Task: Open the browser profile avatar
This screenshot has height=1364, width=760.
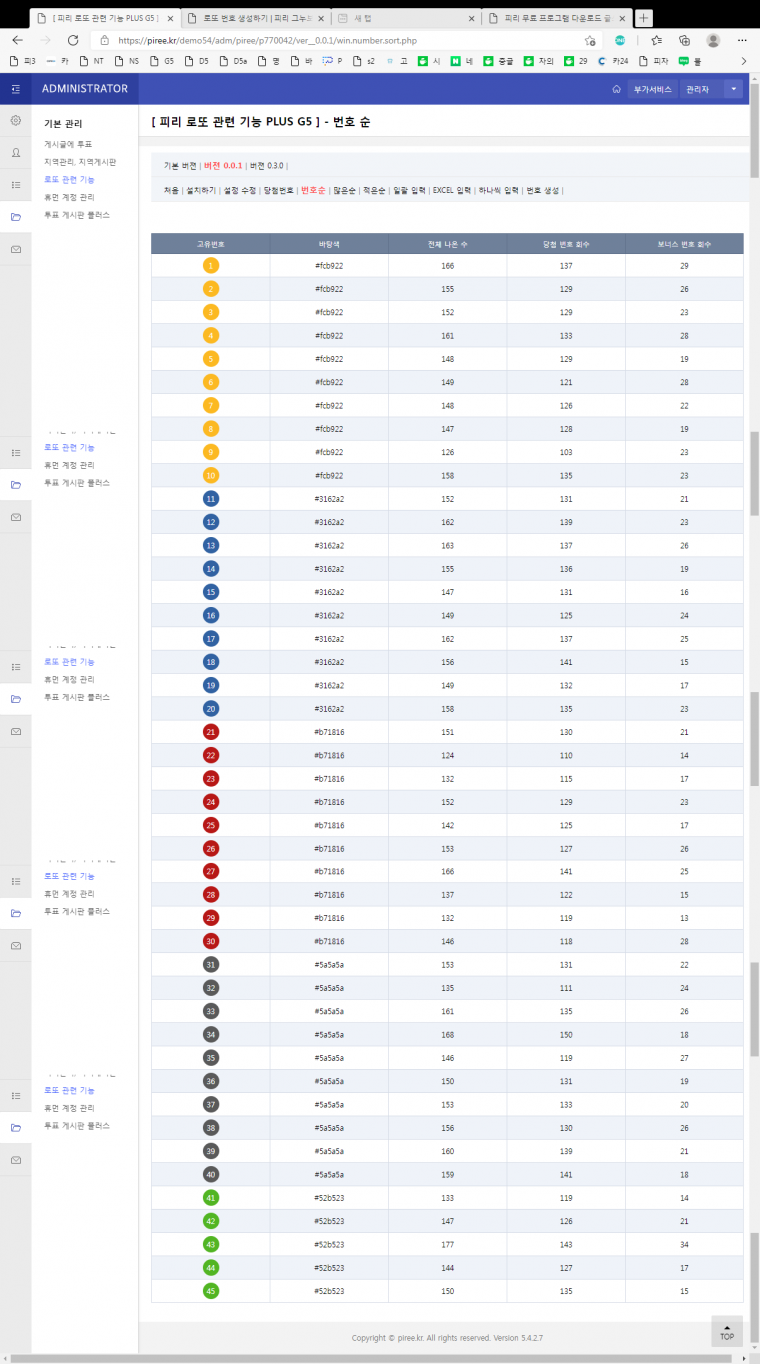Action: (713, 40)
